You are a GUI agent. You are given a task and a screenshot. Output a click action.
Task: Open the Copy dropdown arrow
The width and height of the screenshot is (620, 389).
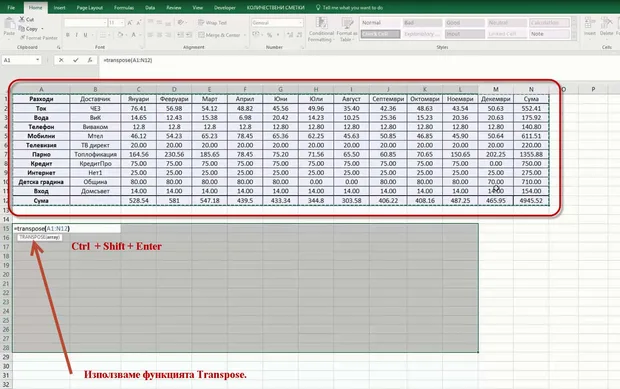tap(42, 29)
